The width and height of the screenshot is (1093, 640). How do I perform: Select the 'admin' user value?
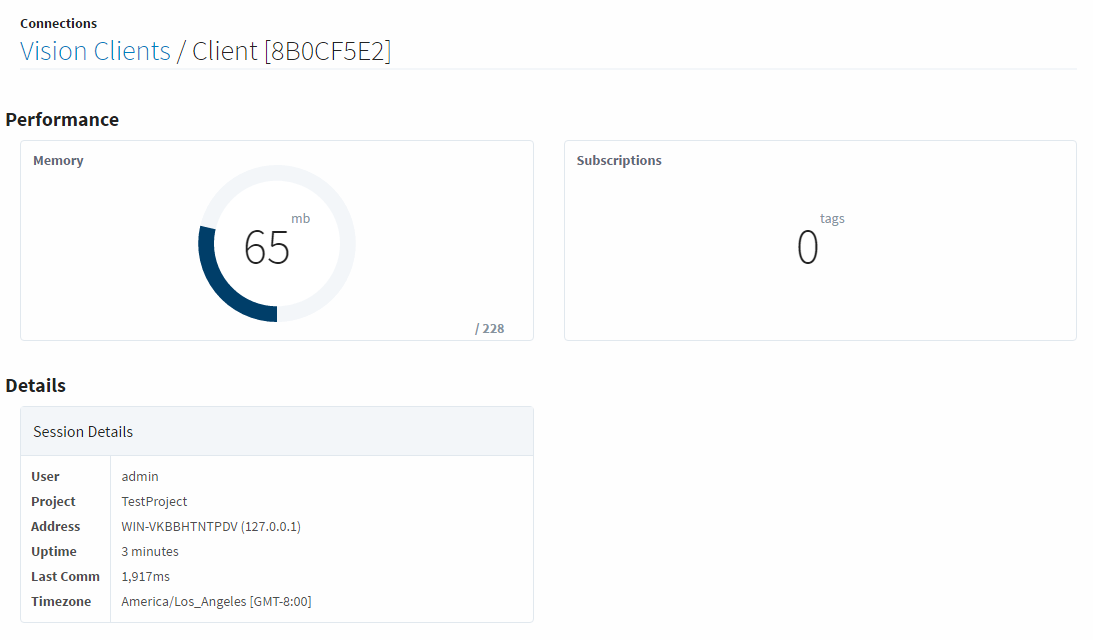click(x=140, y=476)
